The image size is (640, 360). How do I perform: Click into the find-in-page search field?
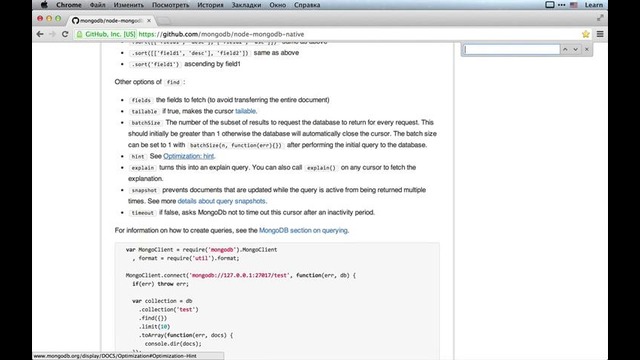pyautogui.click(x=512, y=49)
